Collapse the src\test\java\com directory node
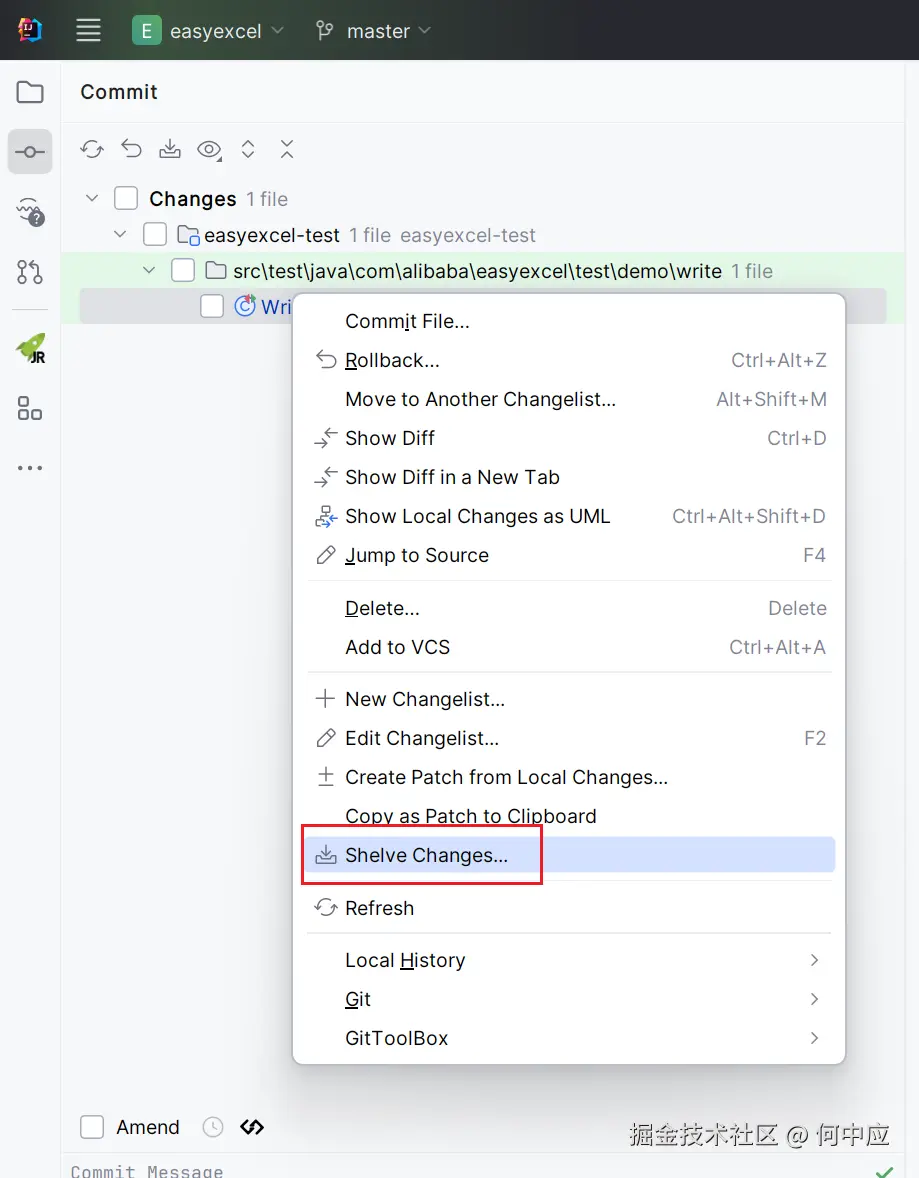The height and width of the screenshot is (1178, 919). pyautogui.click(x=149, y=270)
